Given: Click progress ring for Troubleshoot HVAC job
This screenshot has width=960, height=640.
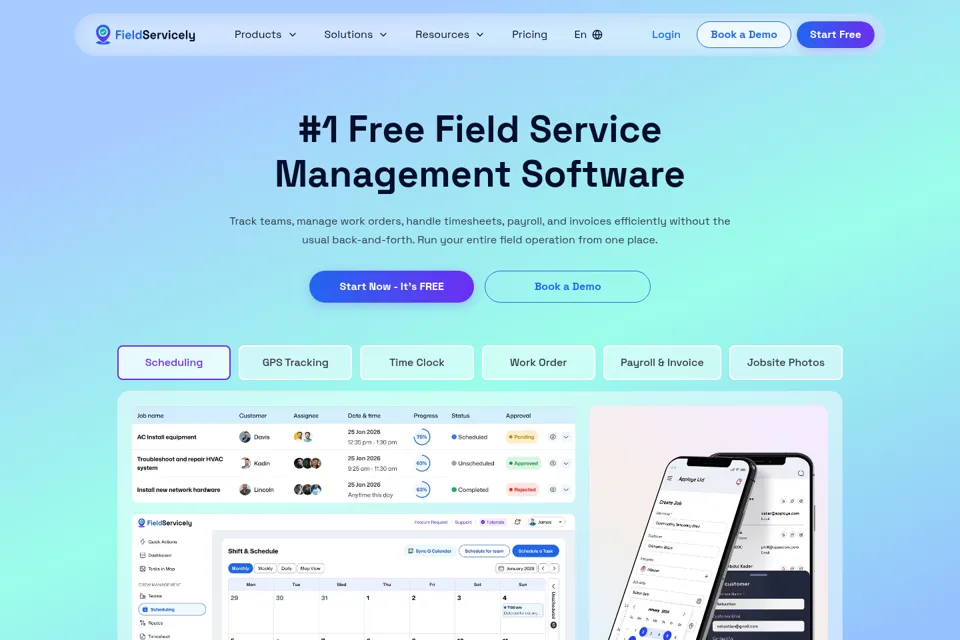Looking at the screenshot, I should pyautogui.click(x=422, y=463).
